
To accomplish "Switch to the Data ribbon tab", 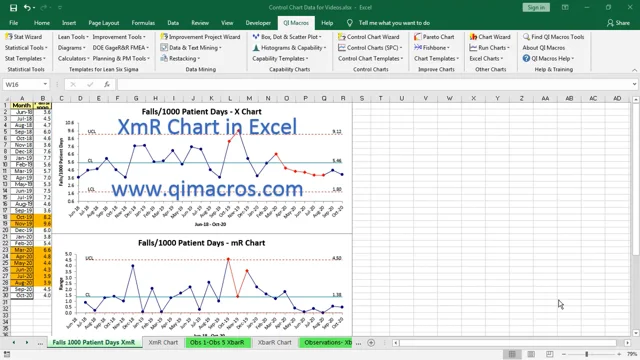I will pyautogui.click(x=173, y=23).
